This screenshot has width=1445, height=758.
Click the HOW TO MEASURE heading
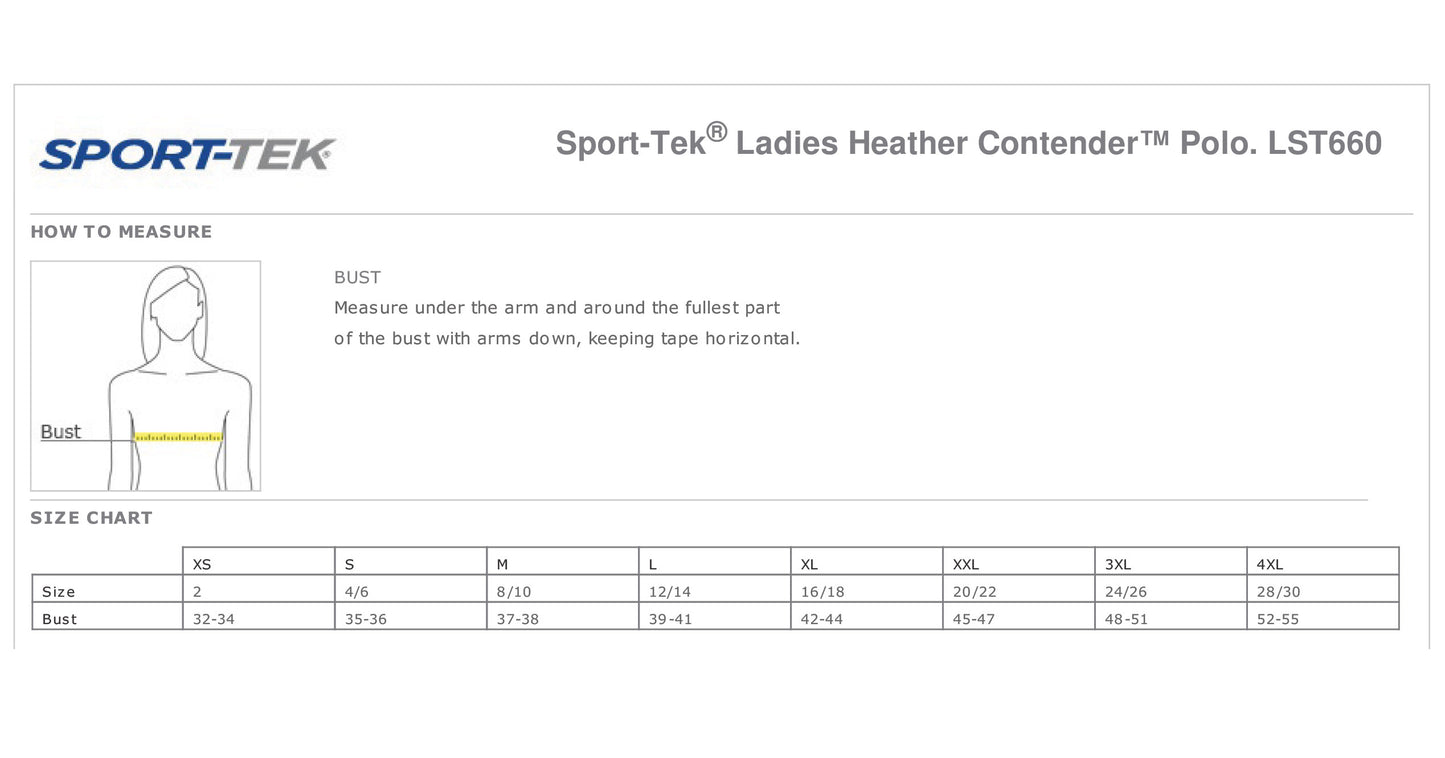point(121,232)
